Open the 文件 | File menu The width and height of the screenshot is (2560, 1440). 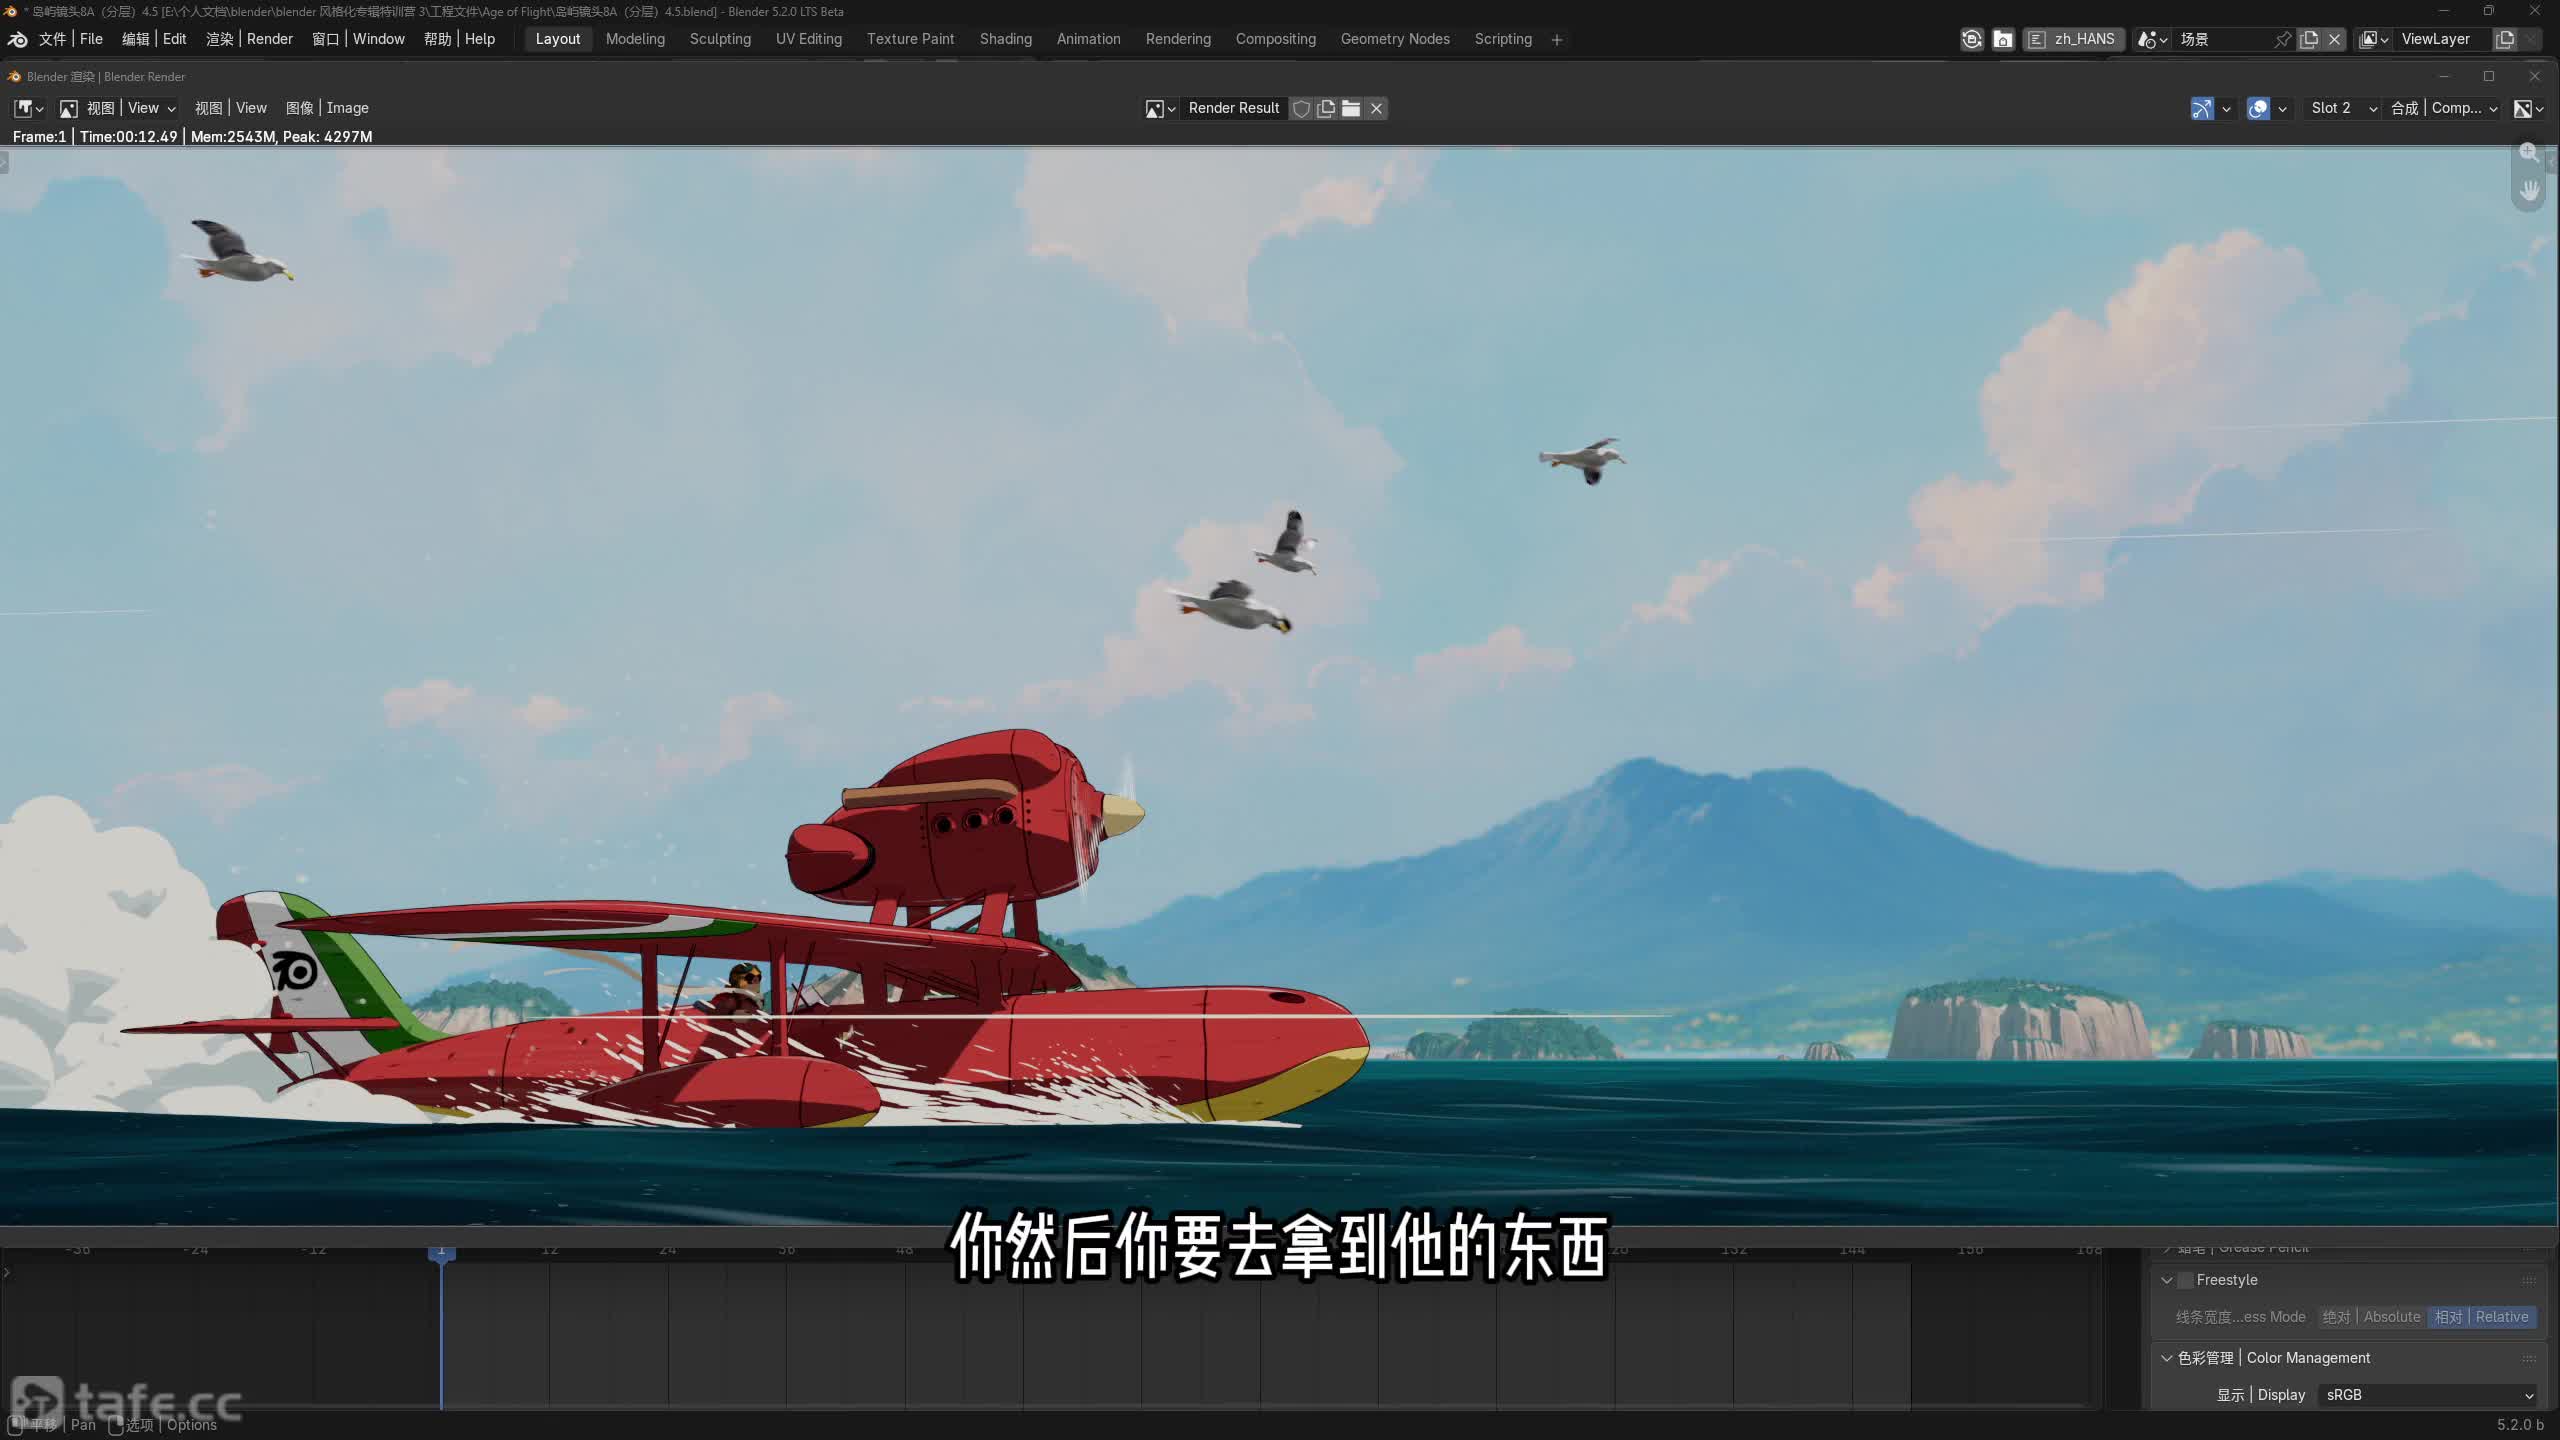point(71,39)
